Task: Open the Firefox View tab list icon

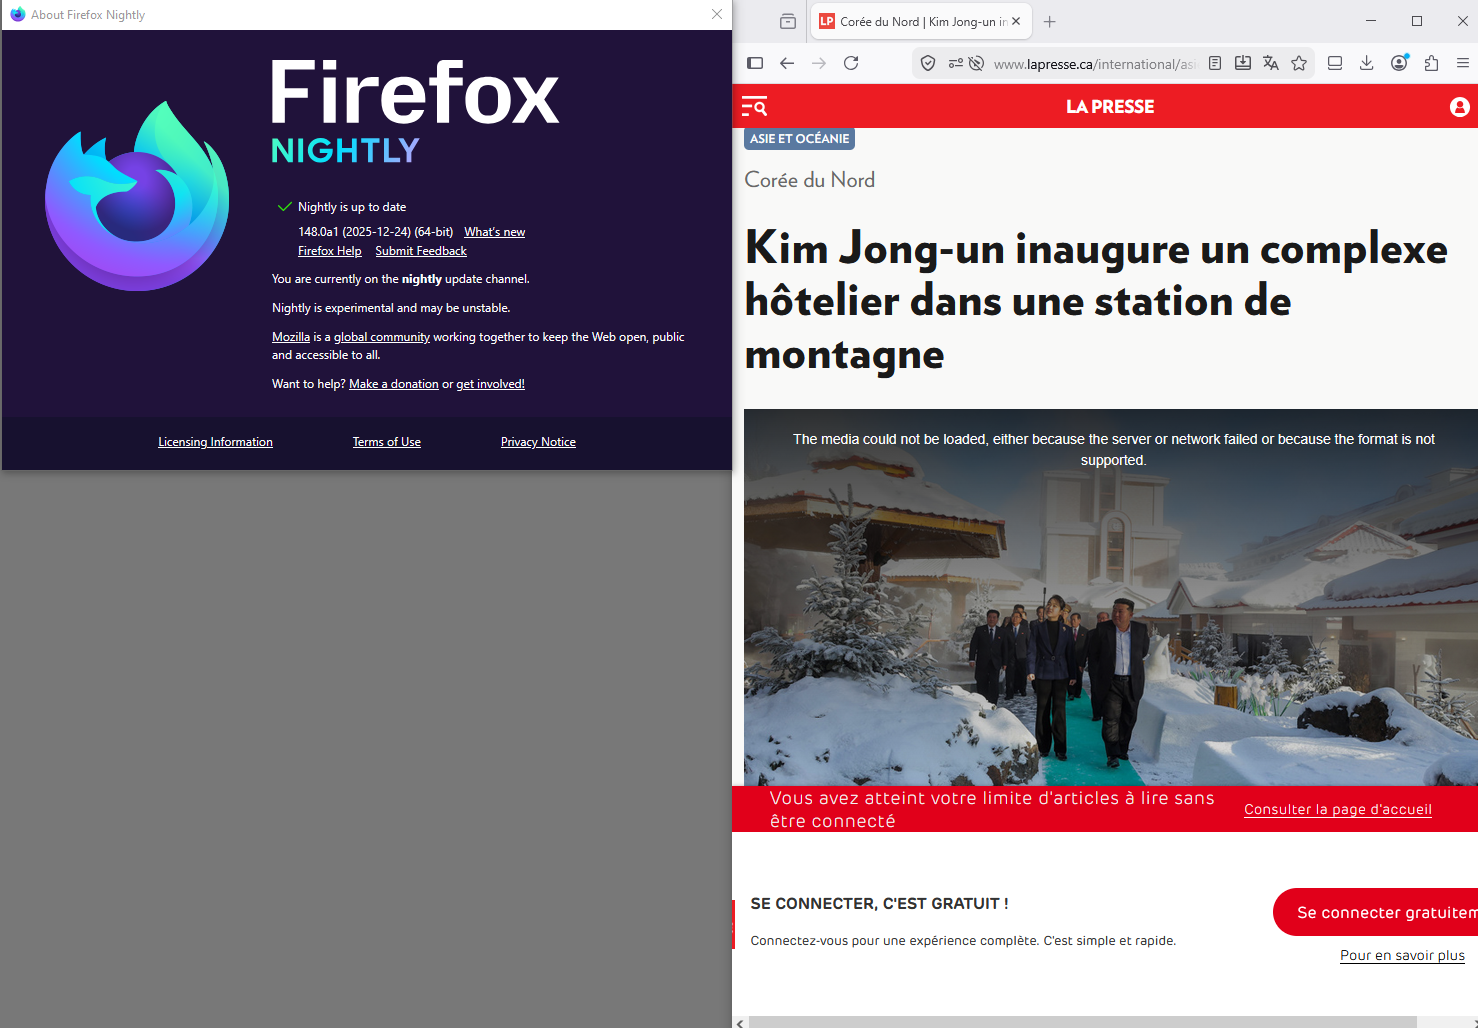Action: (x=788, y=21)
